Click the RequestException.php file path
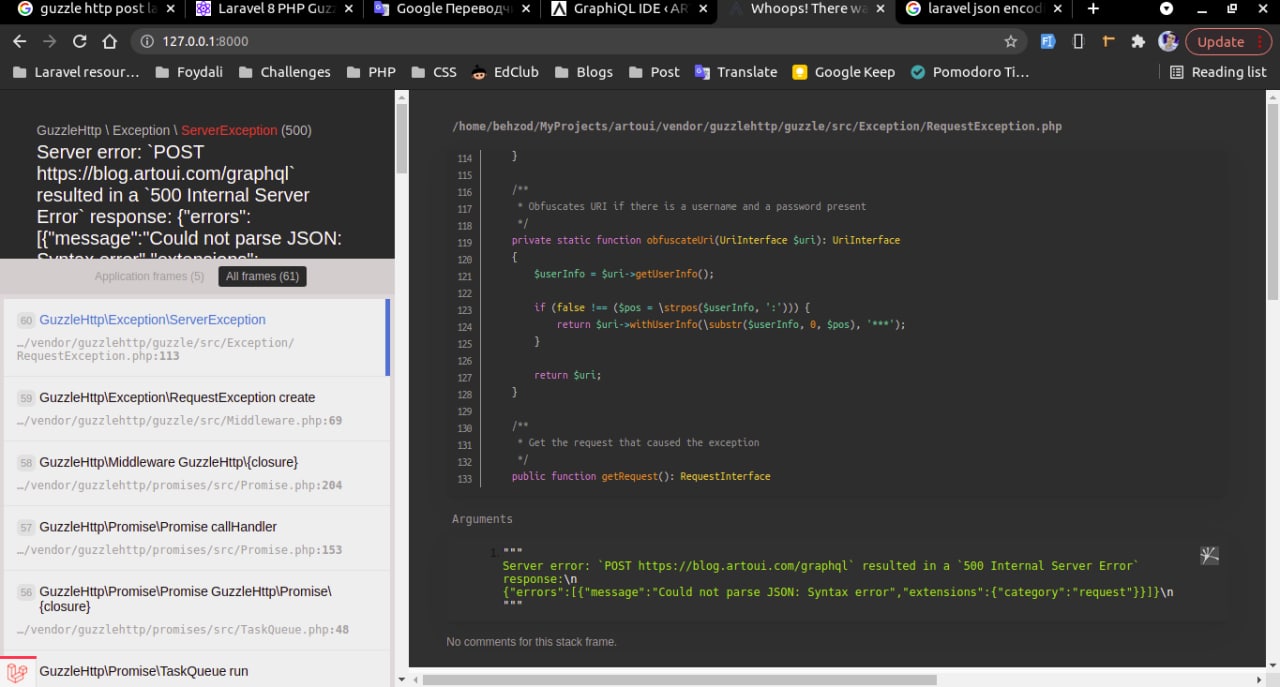 click(757, 127)
